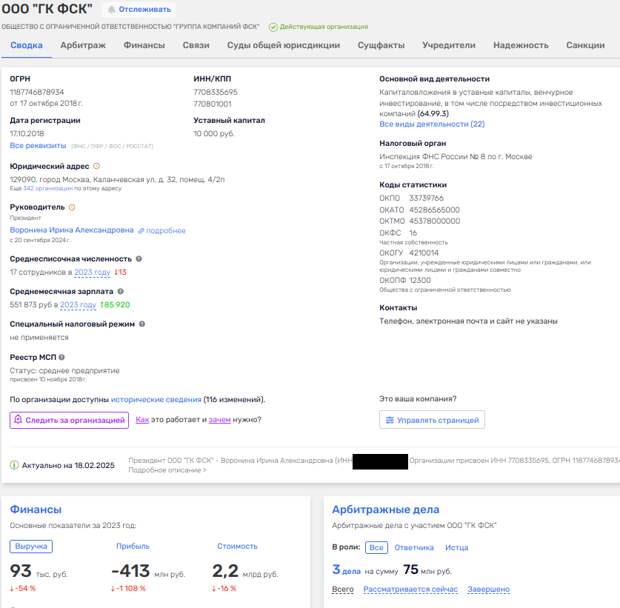
Task: Click the КПП value 770801001
Action: 212,104
